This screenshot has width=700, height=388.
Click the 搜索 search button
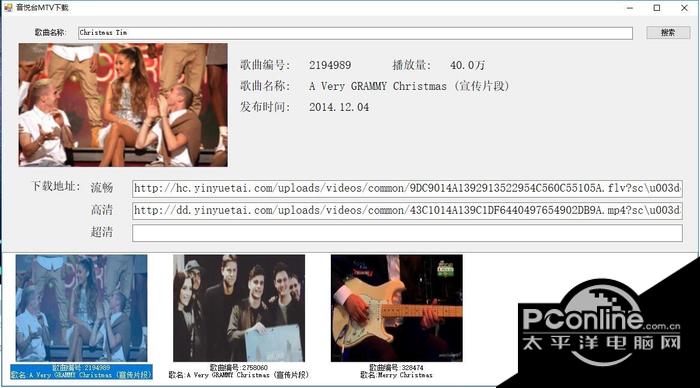668,33
